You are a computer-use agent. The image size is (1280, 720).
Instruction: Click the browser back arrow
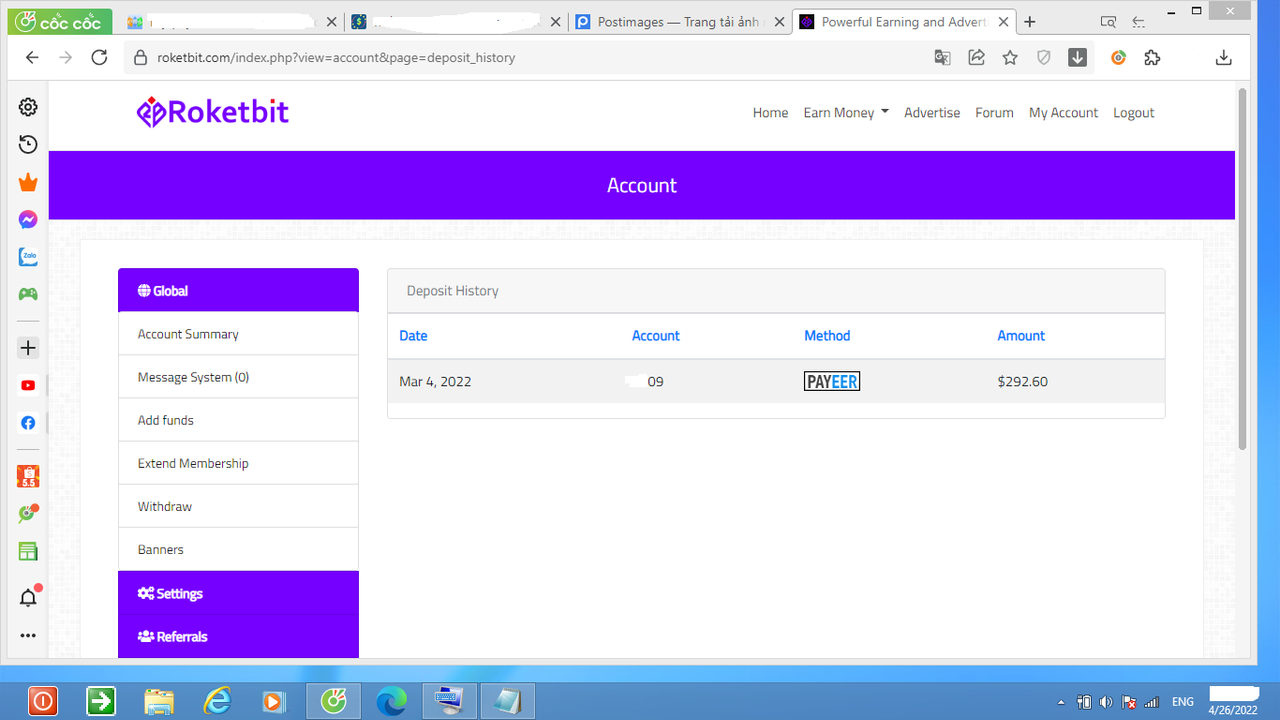[32, 58]
